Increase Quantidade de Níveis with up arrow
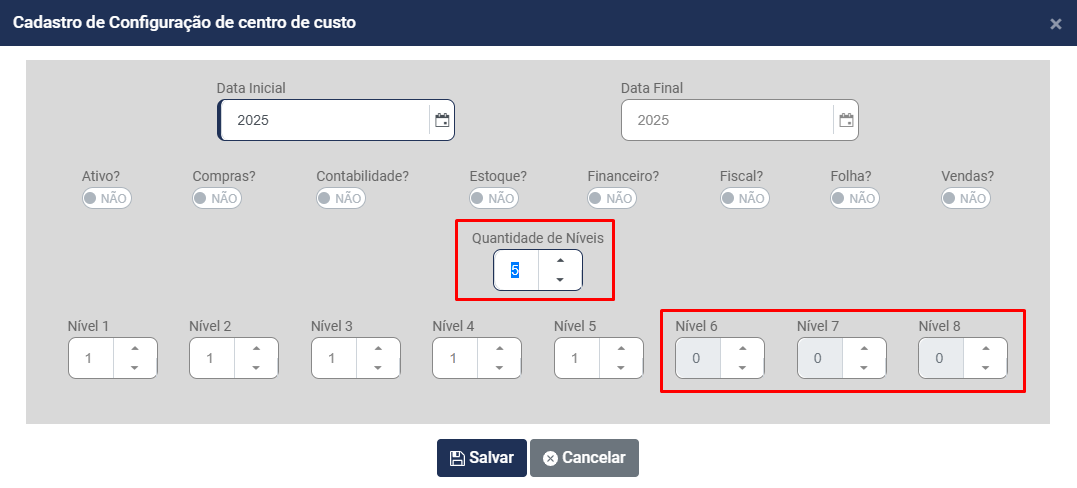Screen dimensions: 1077x488 (x=560, y=261)
